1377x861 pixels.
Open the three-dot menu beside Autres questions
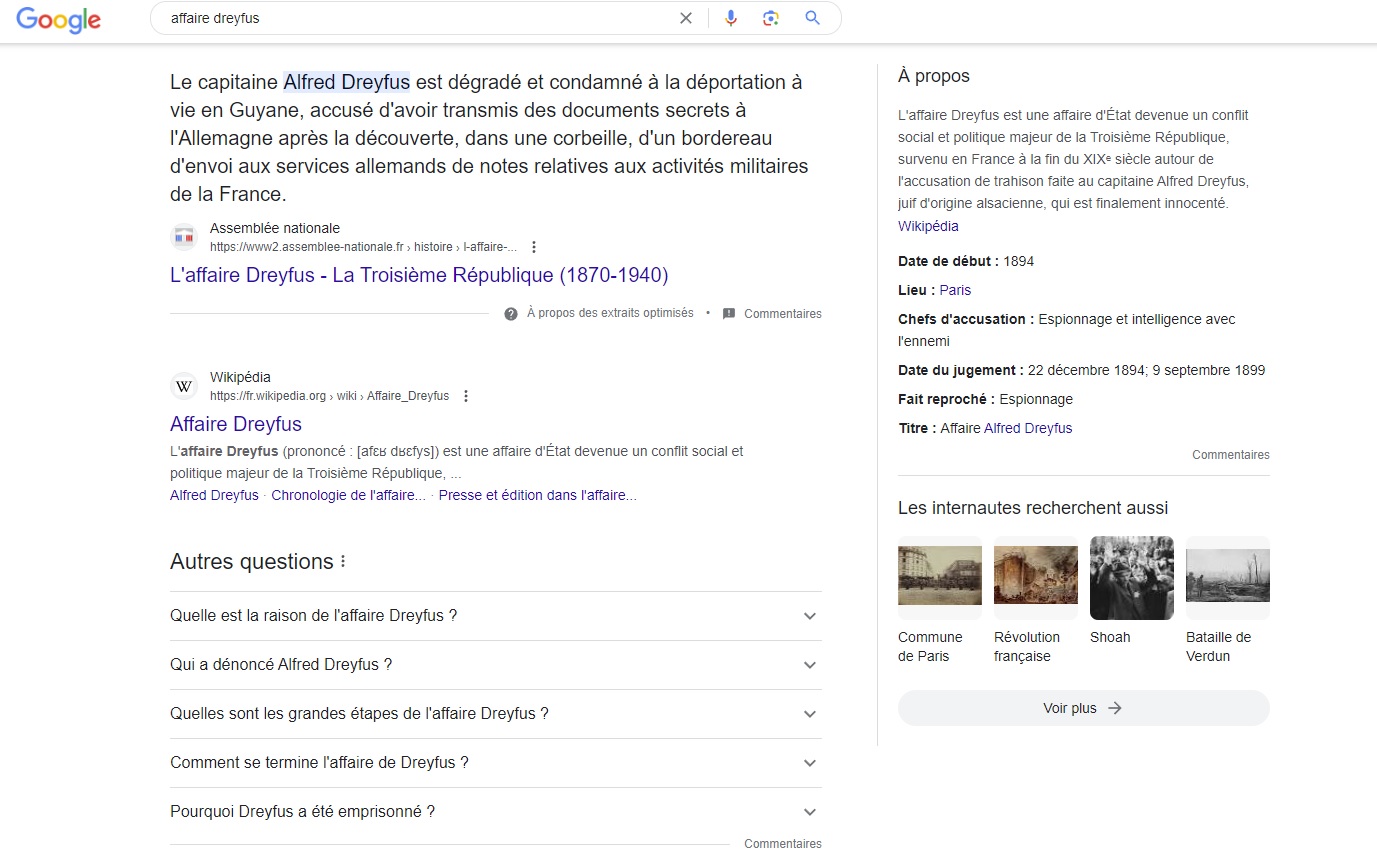[x=343, y=562]
